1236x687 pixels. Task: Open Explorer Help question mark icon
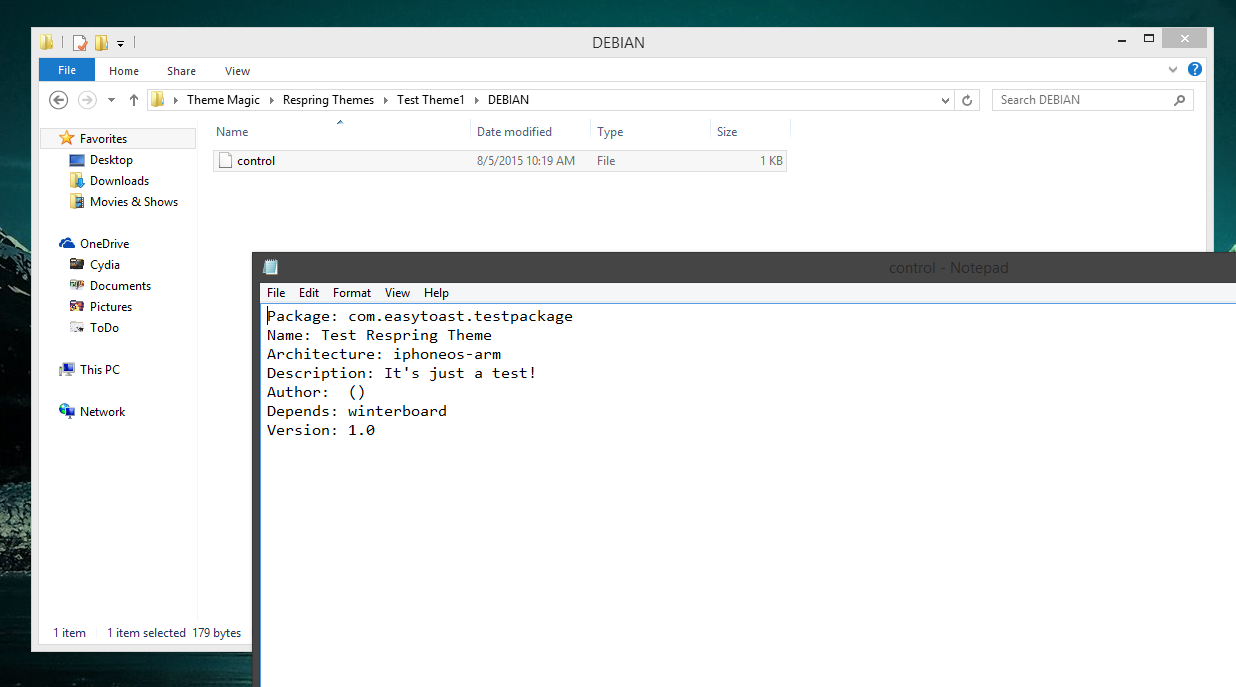[1194, 70]
